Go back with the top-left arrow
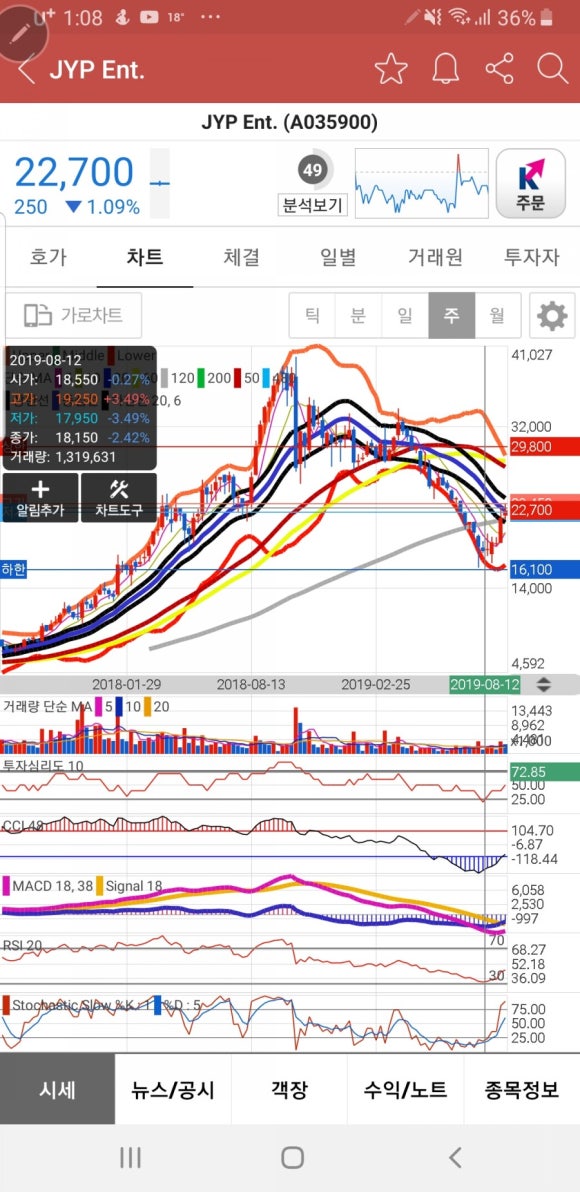This screenshot has width=580, height=1192. click(x=27, y=70)
